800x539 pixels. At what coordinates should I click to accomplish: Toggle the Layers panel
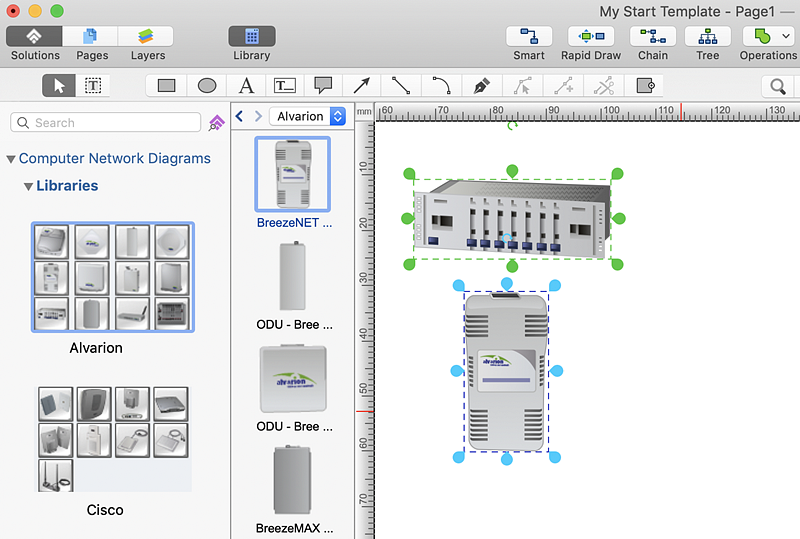click(146, 37)
